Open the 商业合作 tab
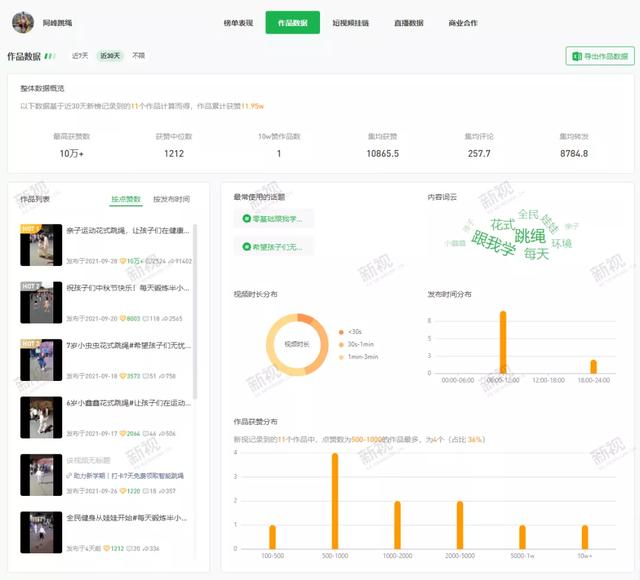The height and width of the screenshot is (580, 640). pyautogui.click(x=461, y=22)
